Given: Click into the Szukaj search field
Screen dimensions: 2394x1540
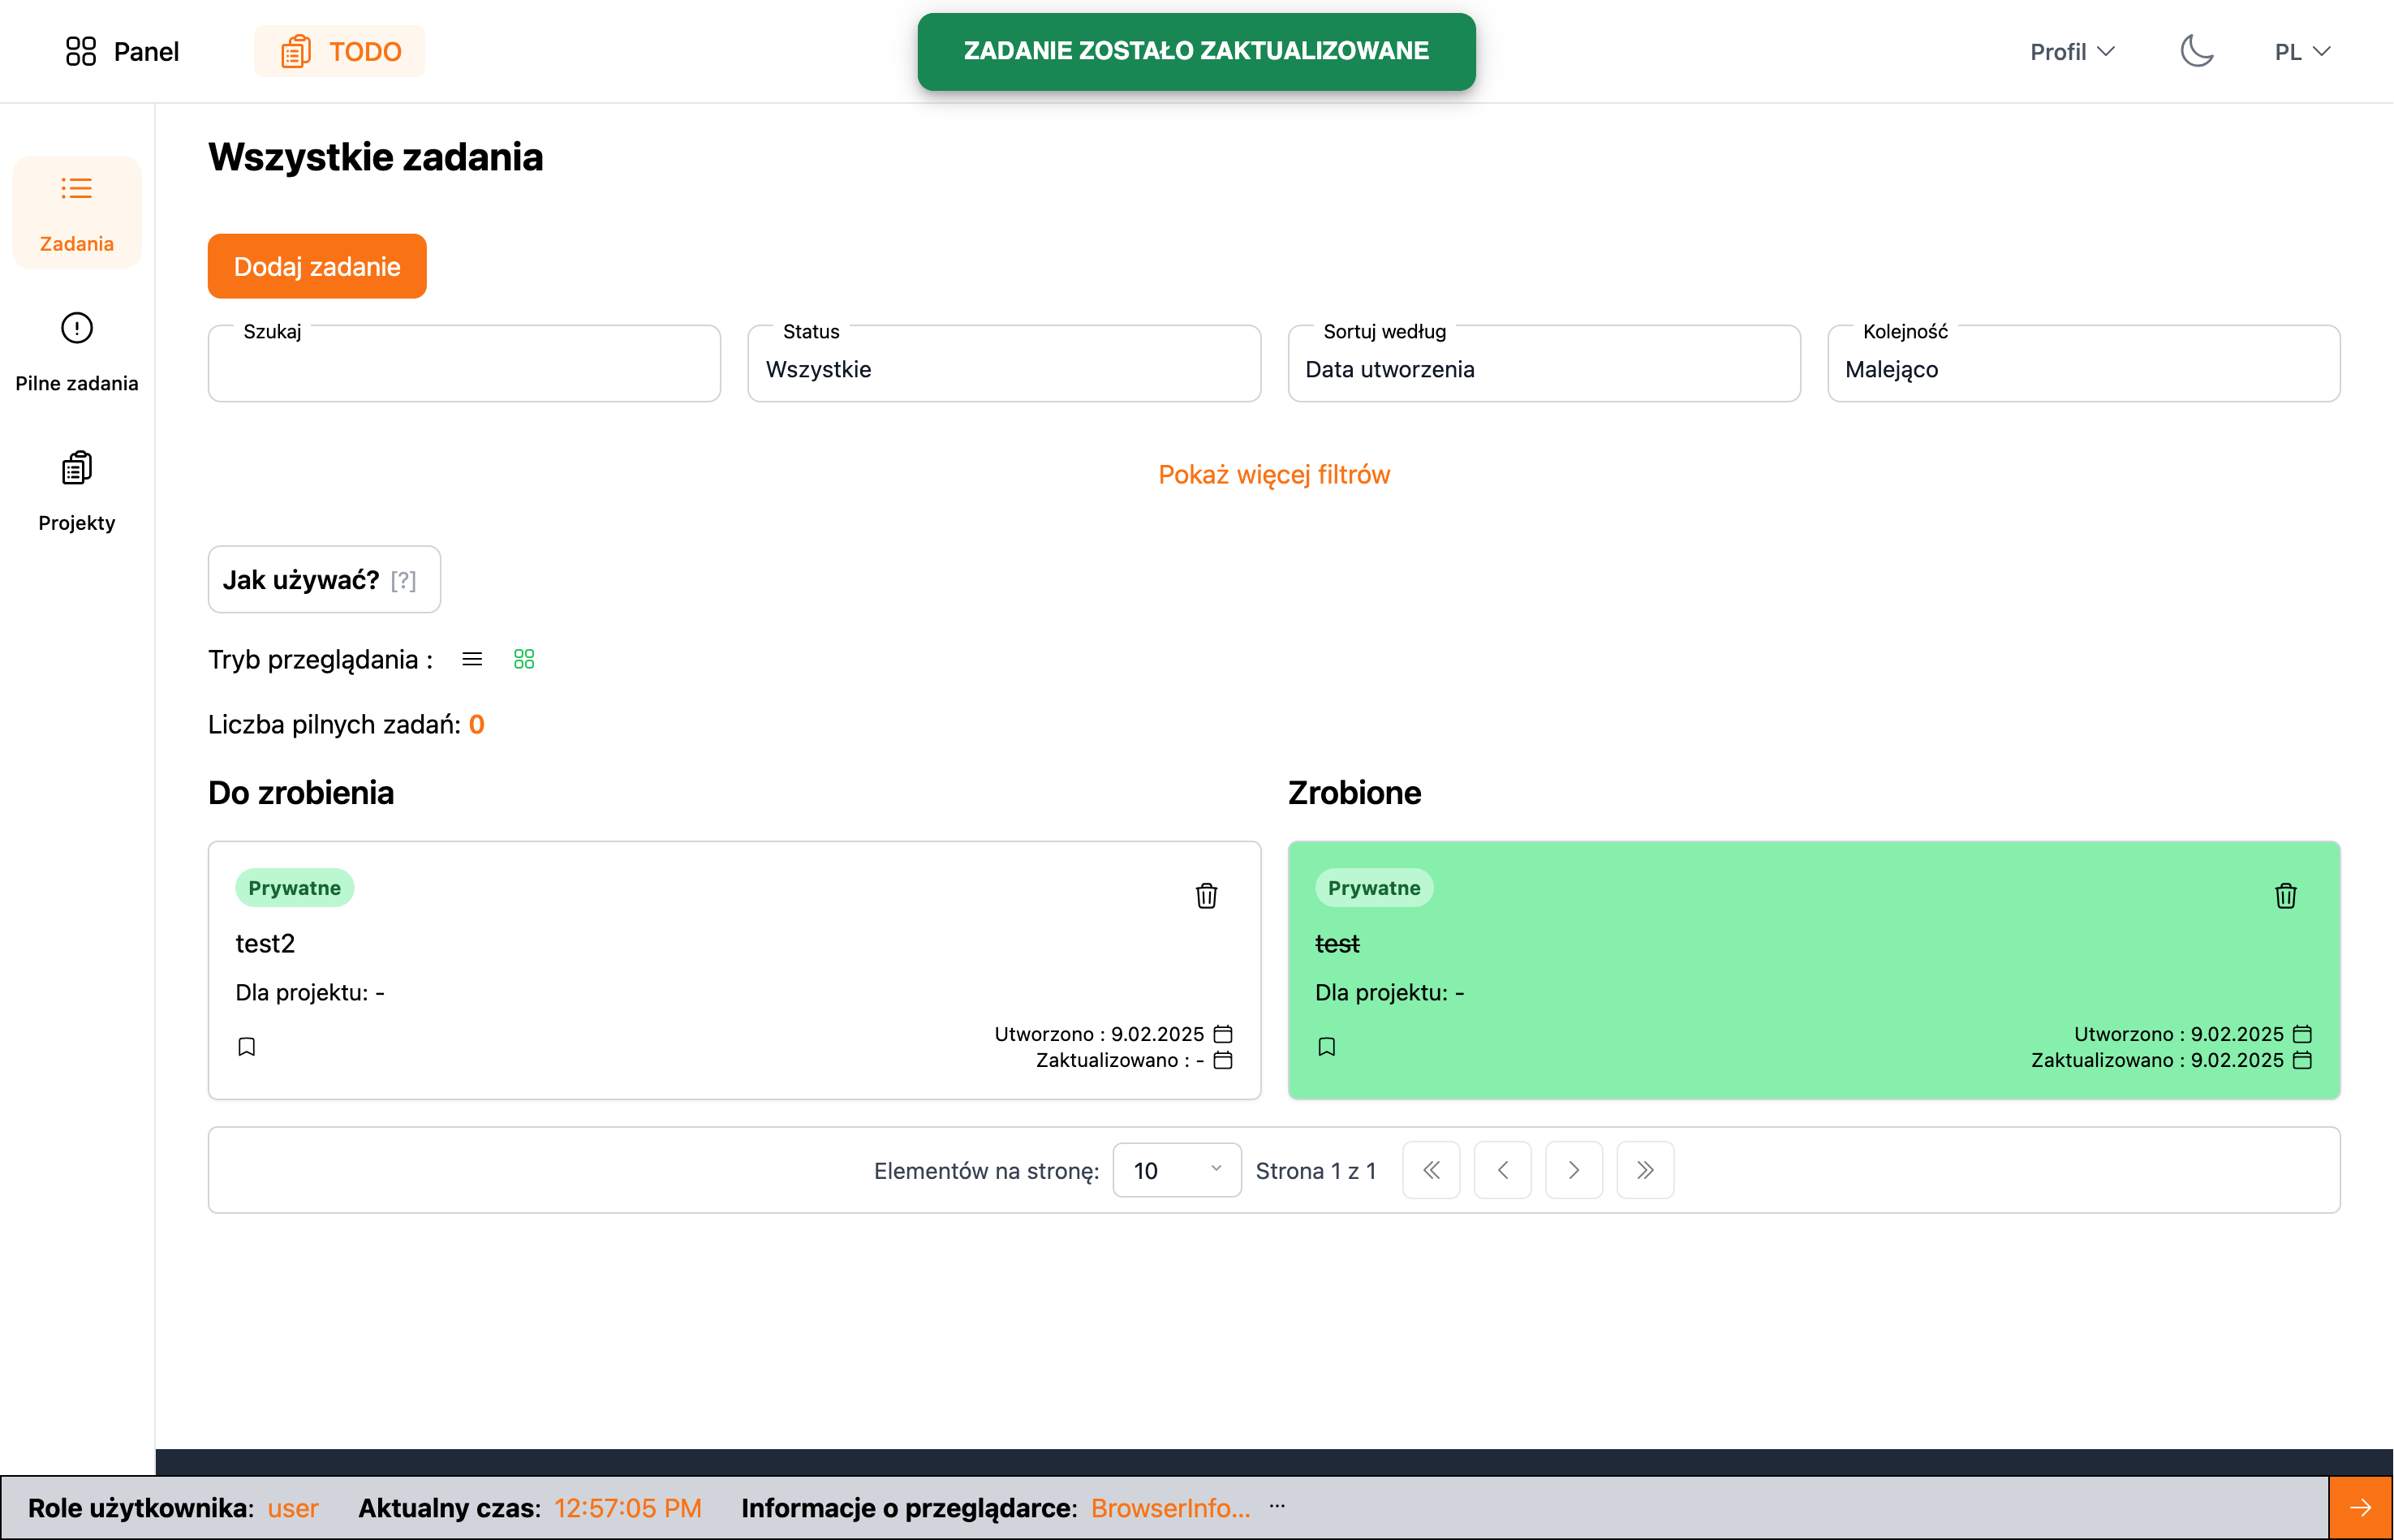Looking at the screenshot, I should pos(464,368).
